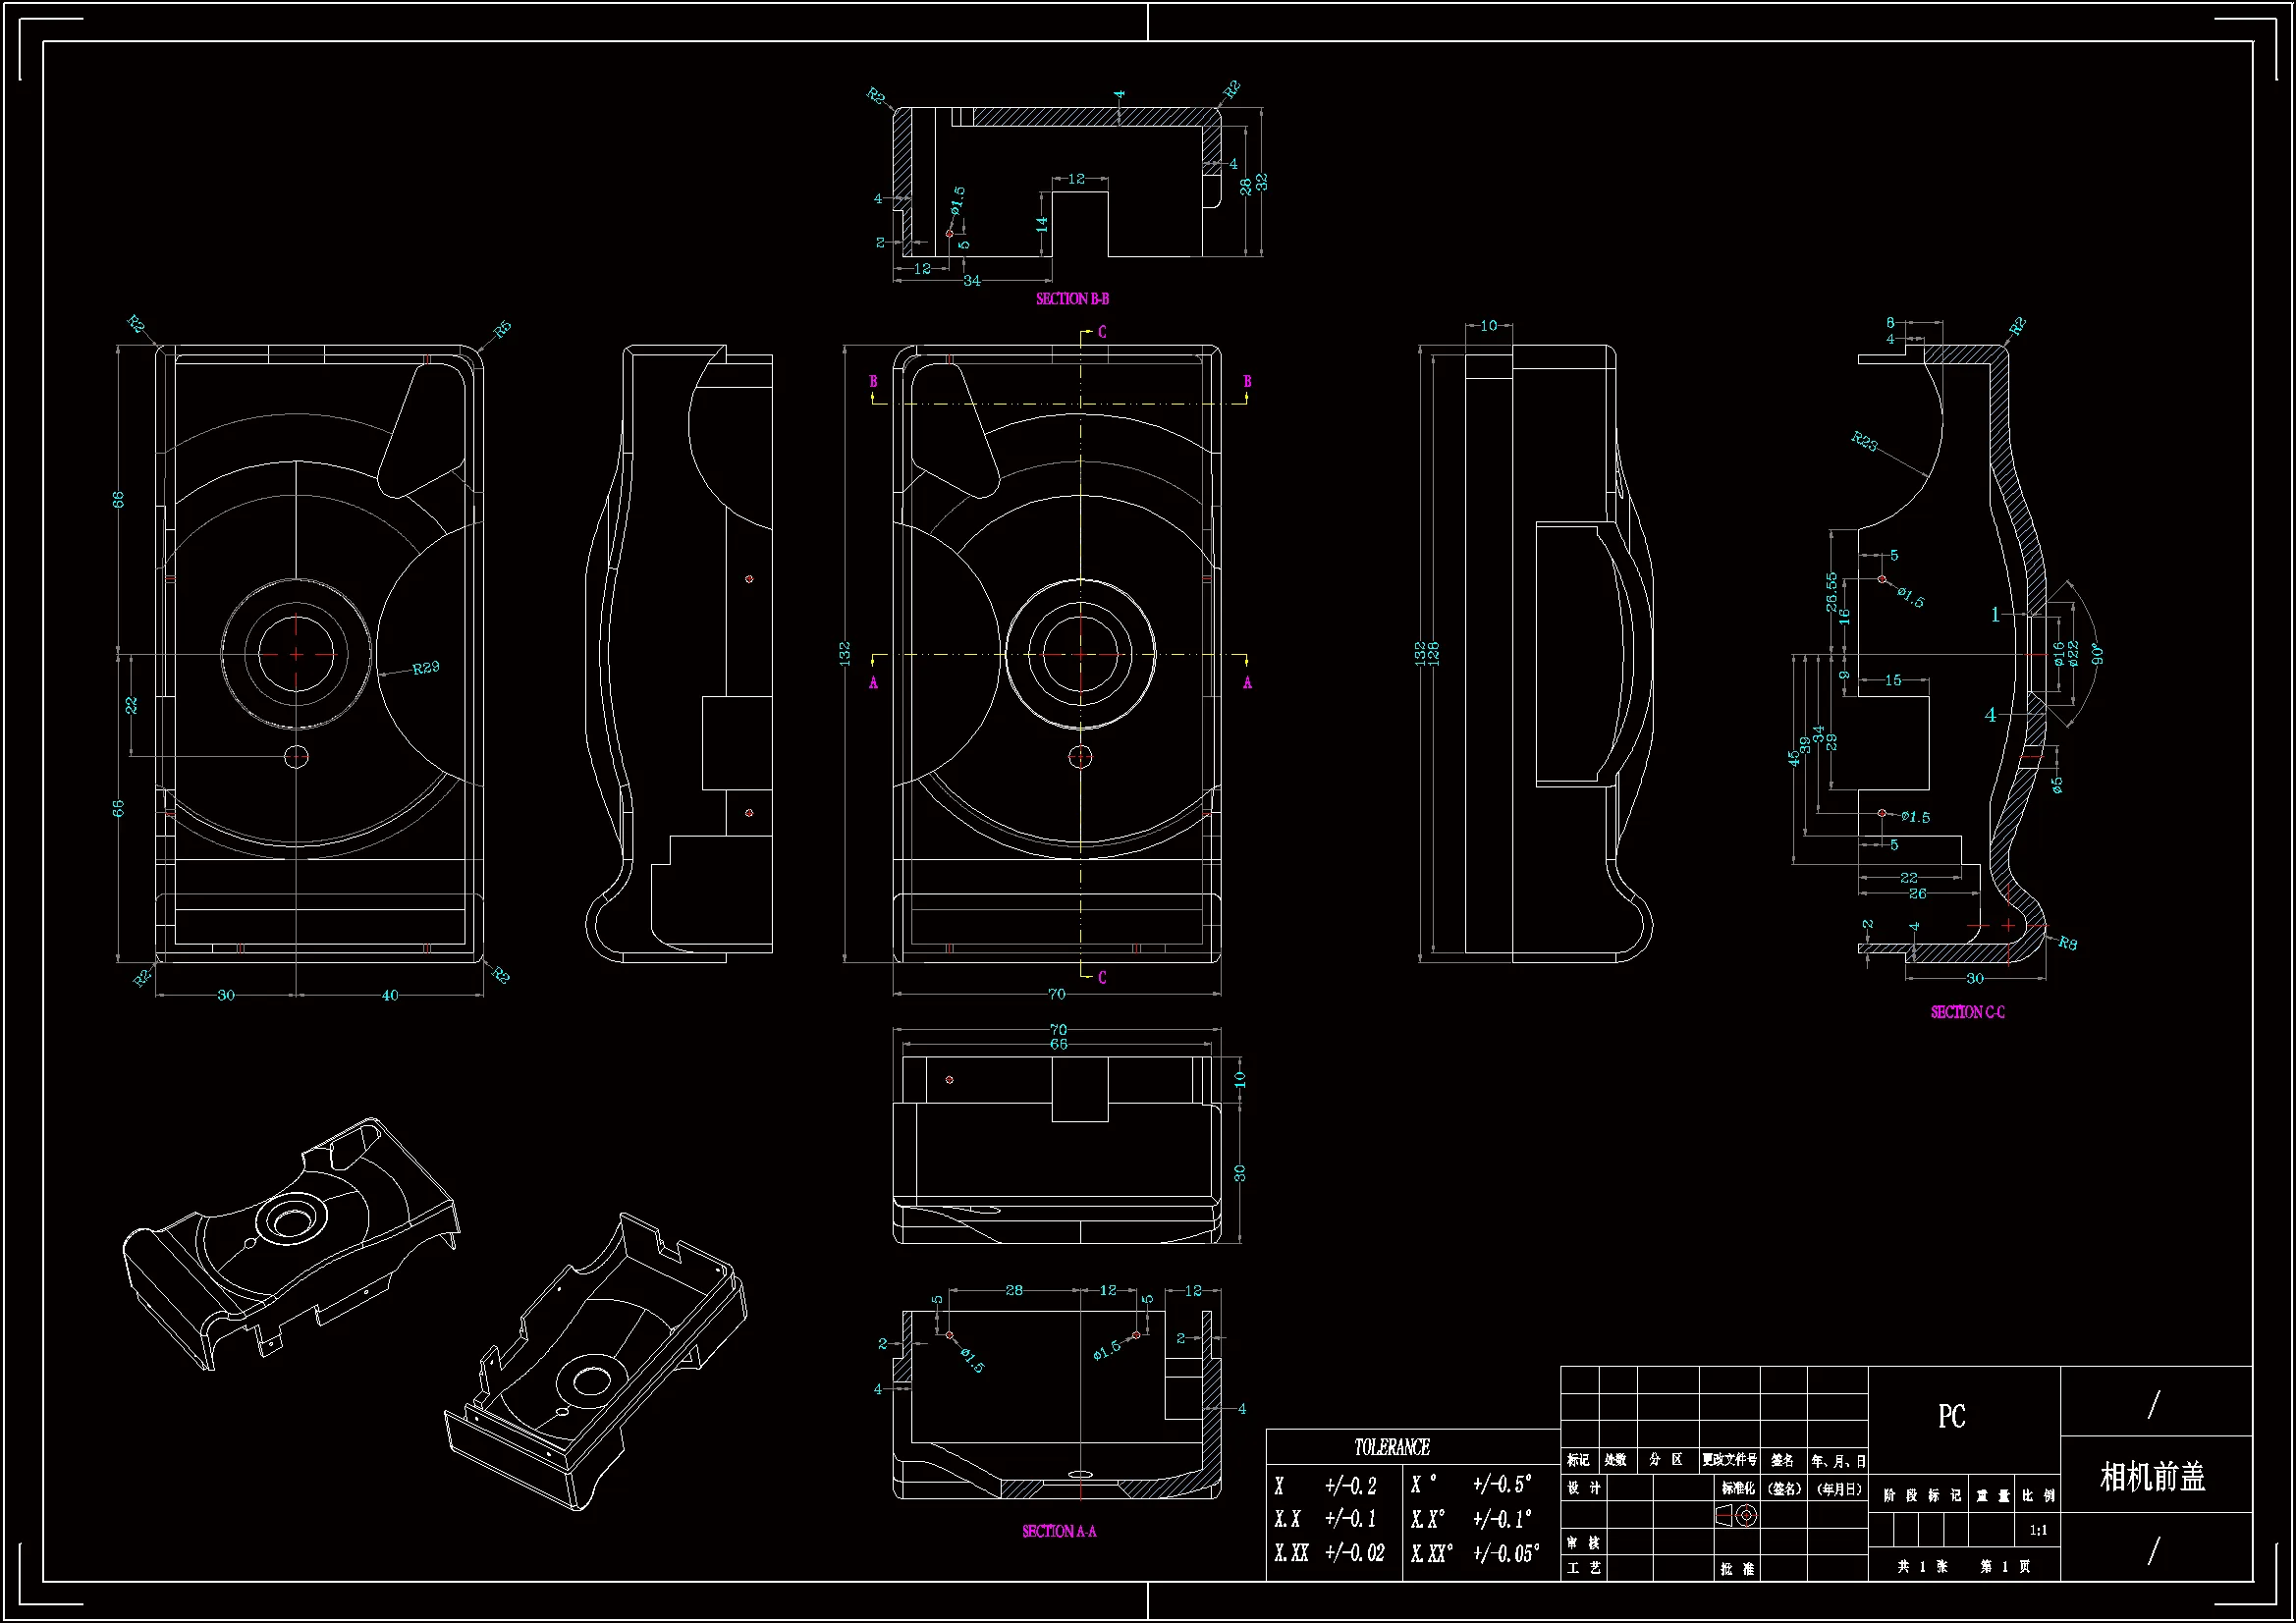Click the left A section-line marker
The image size is (2296, 1623).
point(873,682)
